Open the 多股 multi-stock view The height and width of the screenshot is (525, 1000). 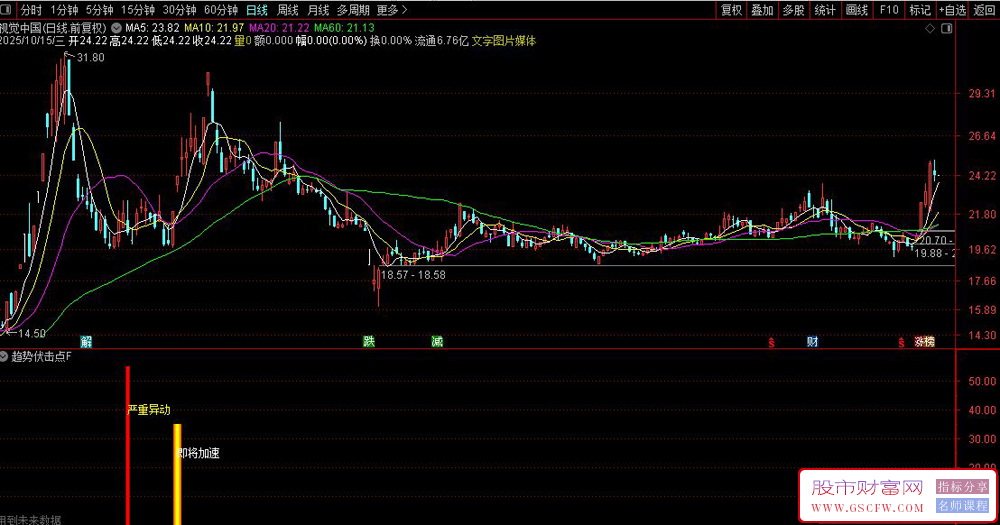[793, 10]
